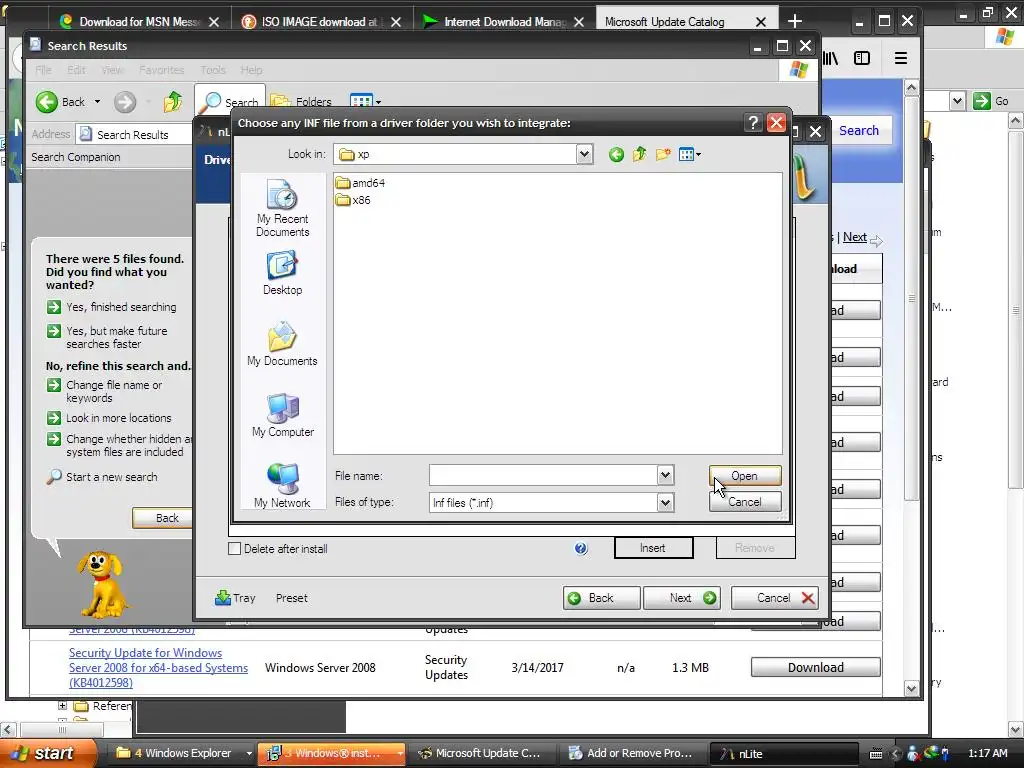Open View menu in Search Results window
The width and height of the screenshot is (1024, 768).
[112, 70]
